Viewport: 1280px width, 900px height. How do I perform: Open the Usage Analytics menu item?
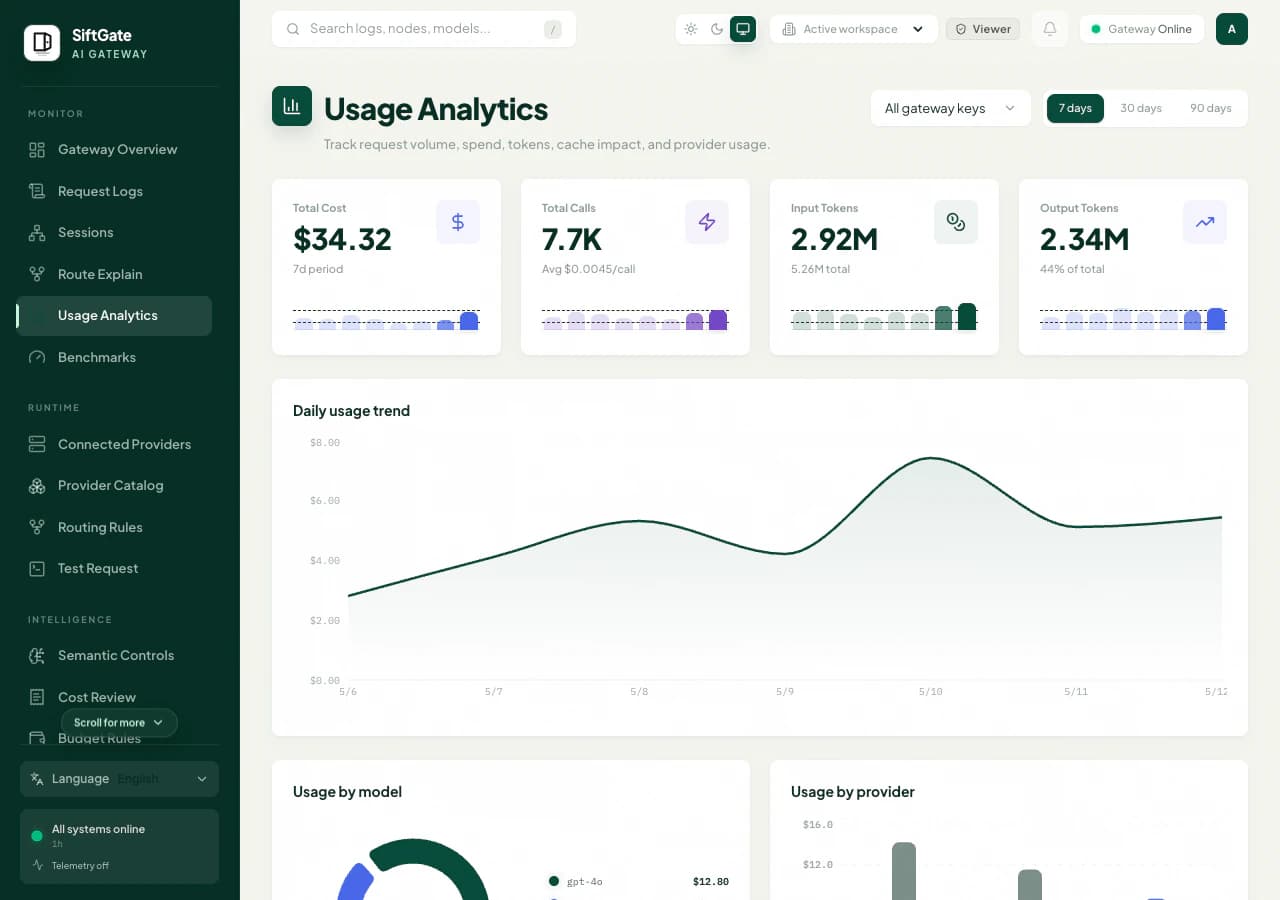tap(114, 316)
